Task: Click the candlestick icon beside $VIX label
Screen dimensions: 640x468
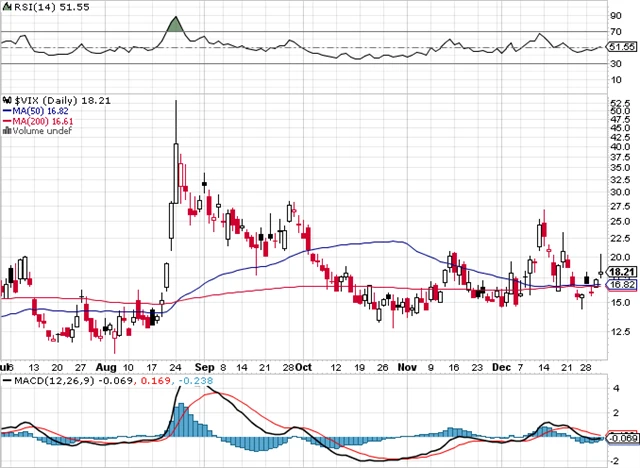Action: coord(5,100)
